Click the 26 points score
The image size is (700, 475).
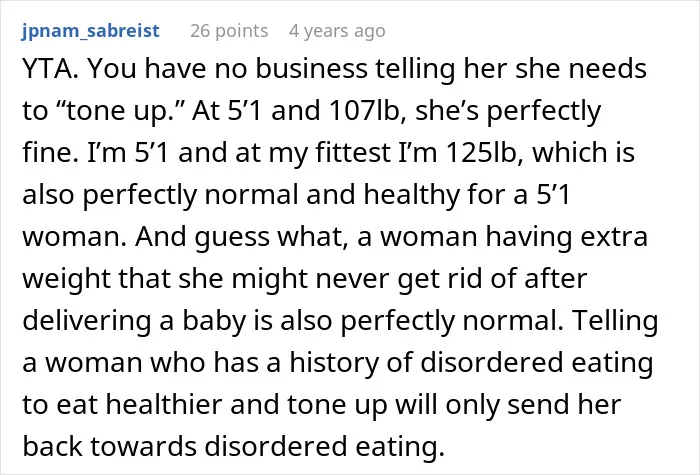click(x=229, y=31)
